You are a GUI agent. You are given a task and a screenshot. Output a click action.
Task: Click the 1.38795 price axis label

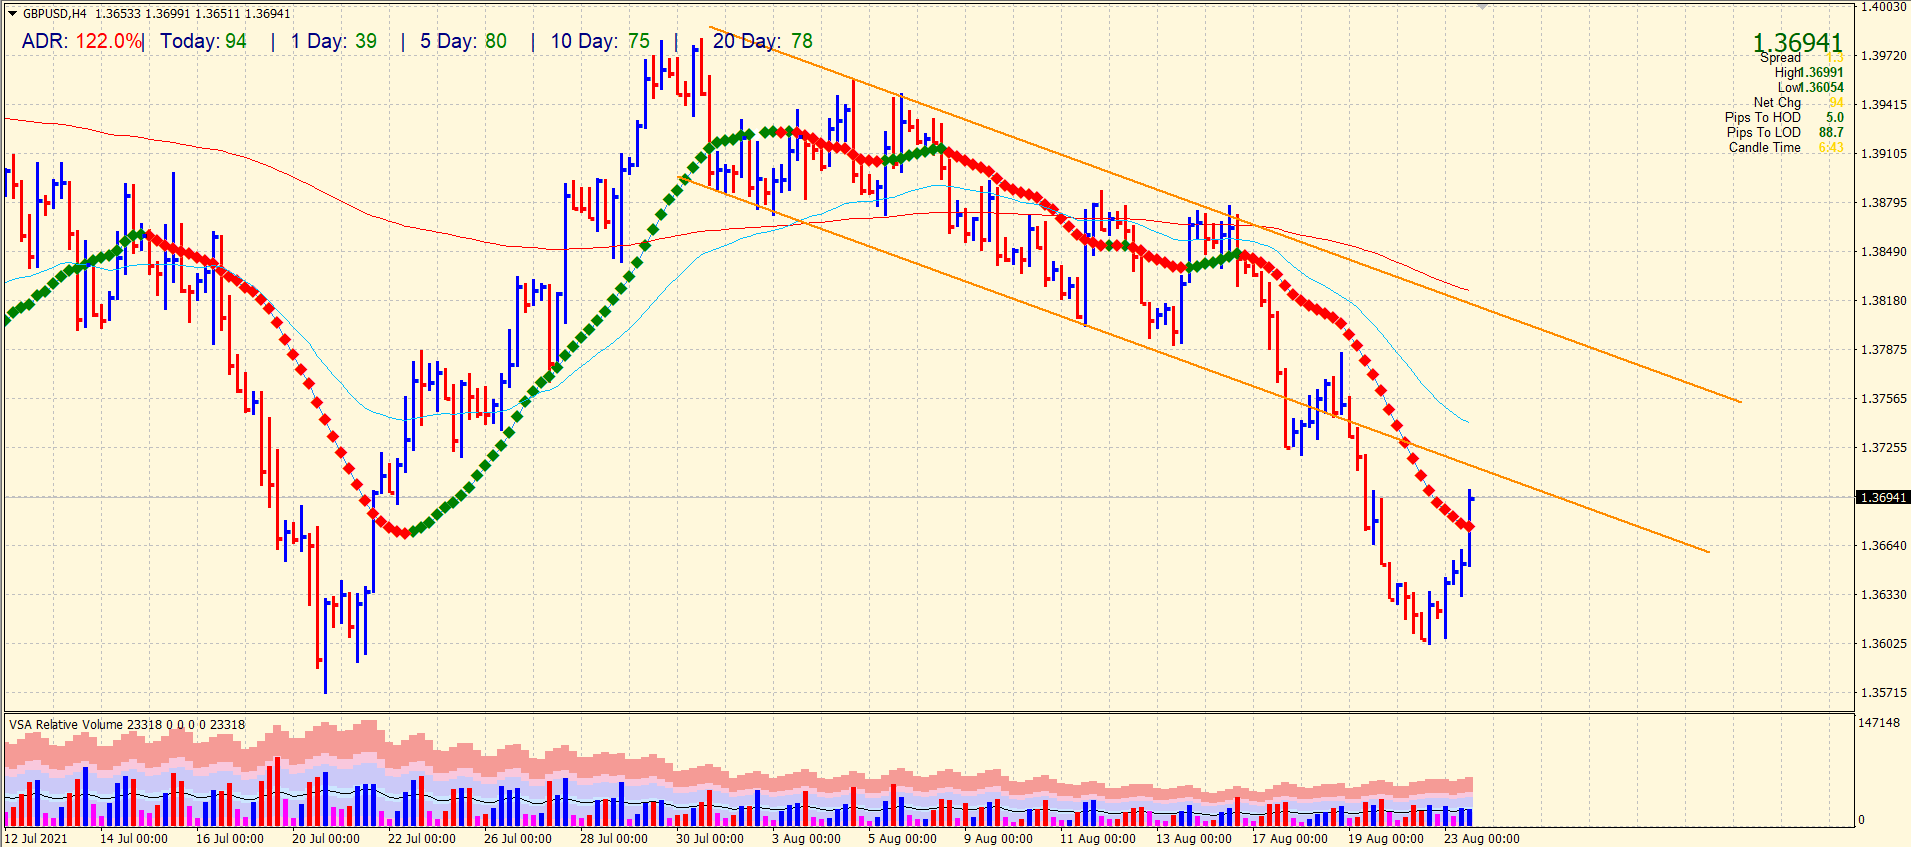click(x=1883, y=202)
